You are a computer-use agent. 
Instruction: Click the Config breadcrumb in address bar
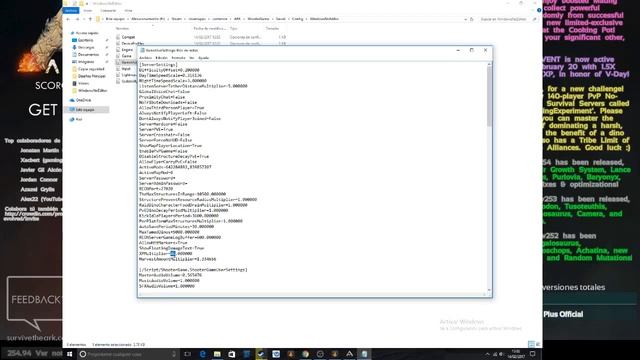pos(298,19)
